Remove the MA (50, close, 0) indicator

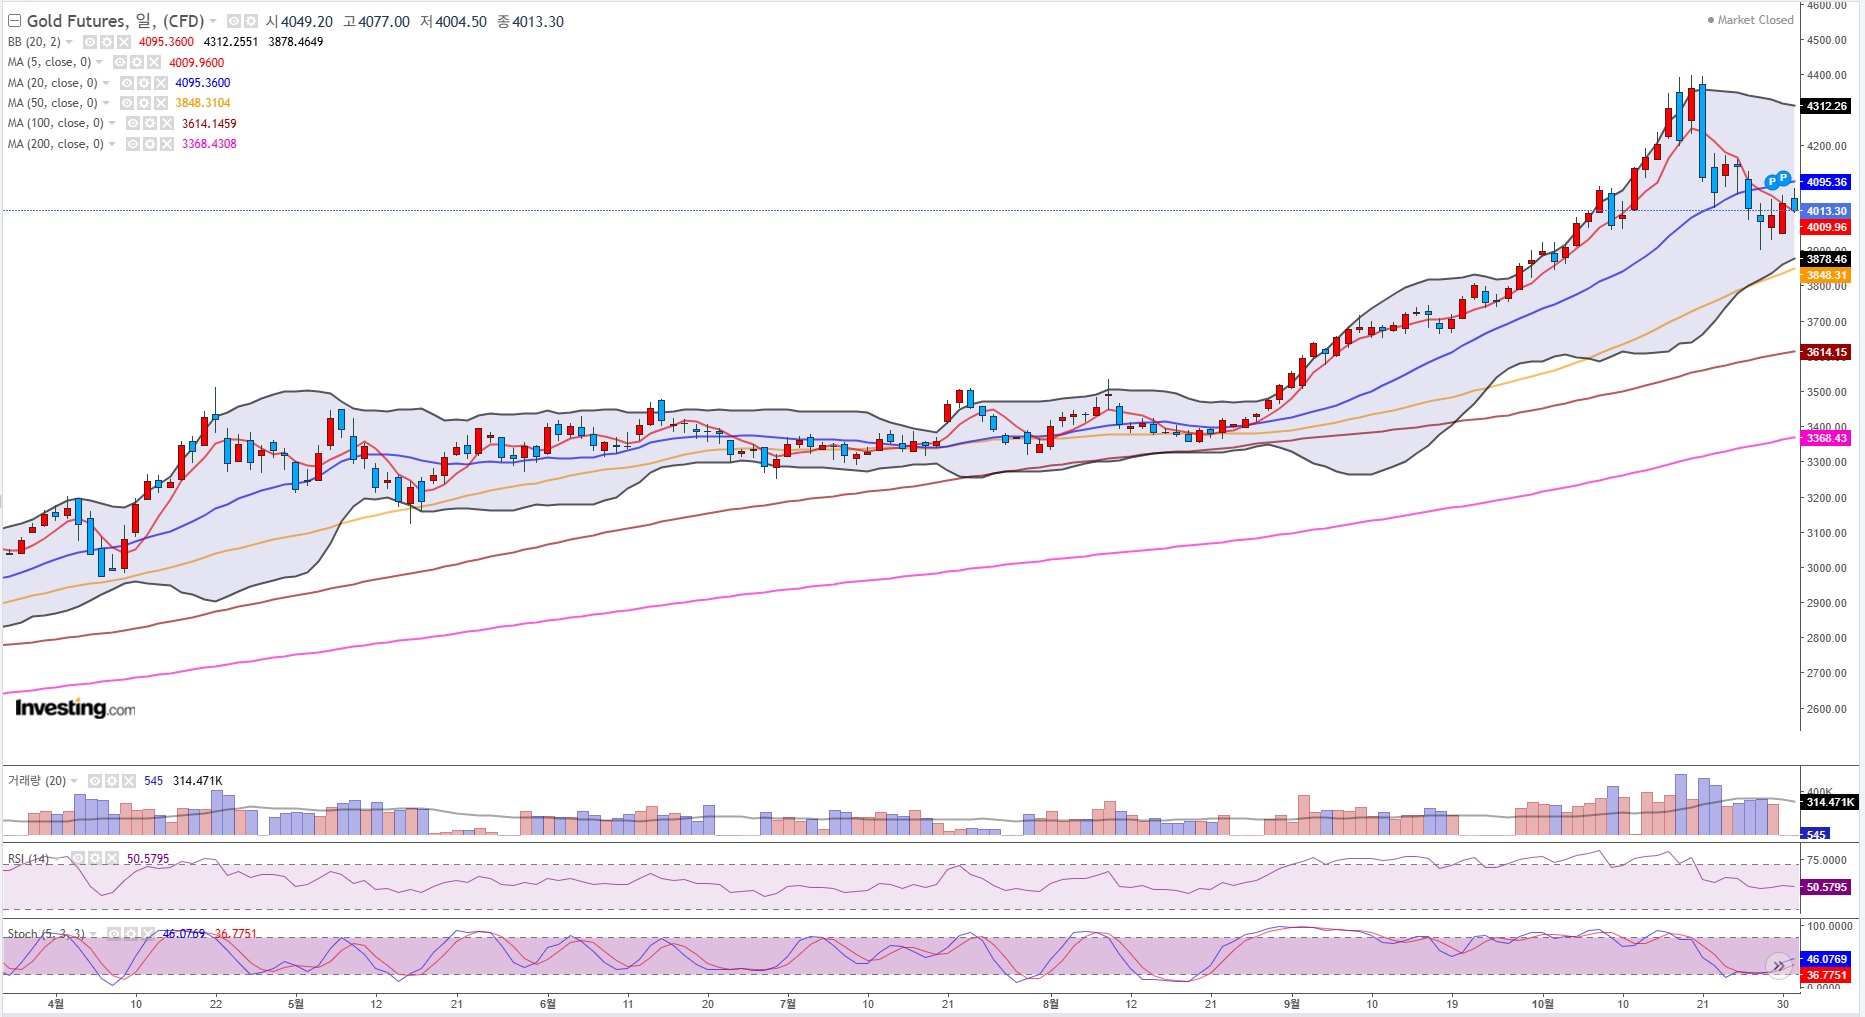[x=161, y=103]
